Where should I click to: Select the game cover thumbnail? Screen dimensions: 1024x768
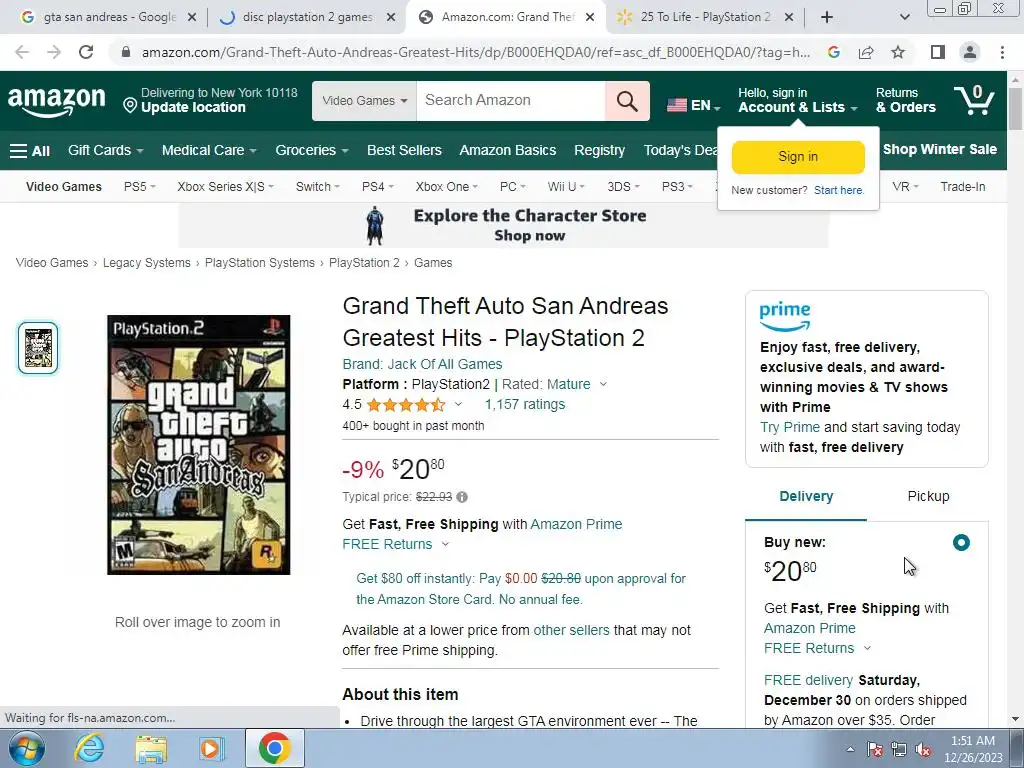pyautogui.click(x=38, y=348)
